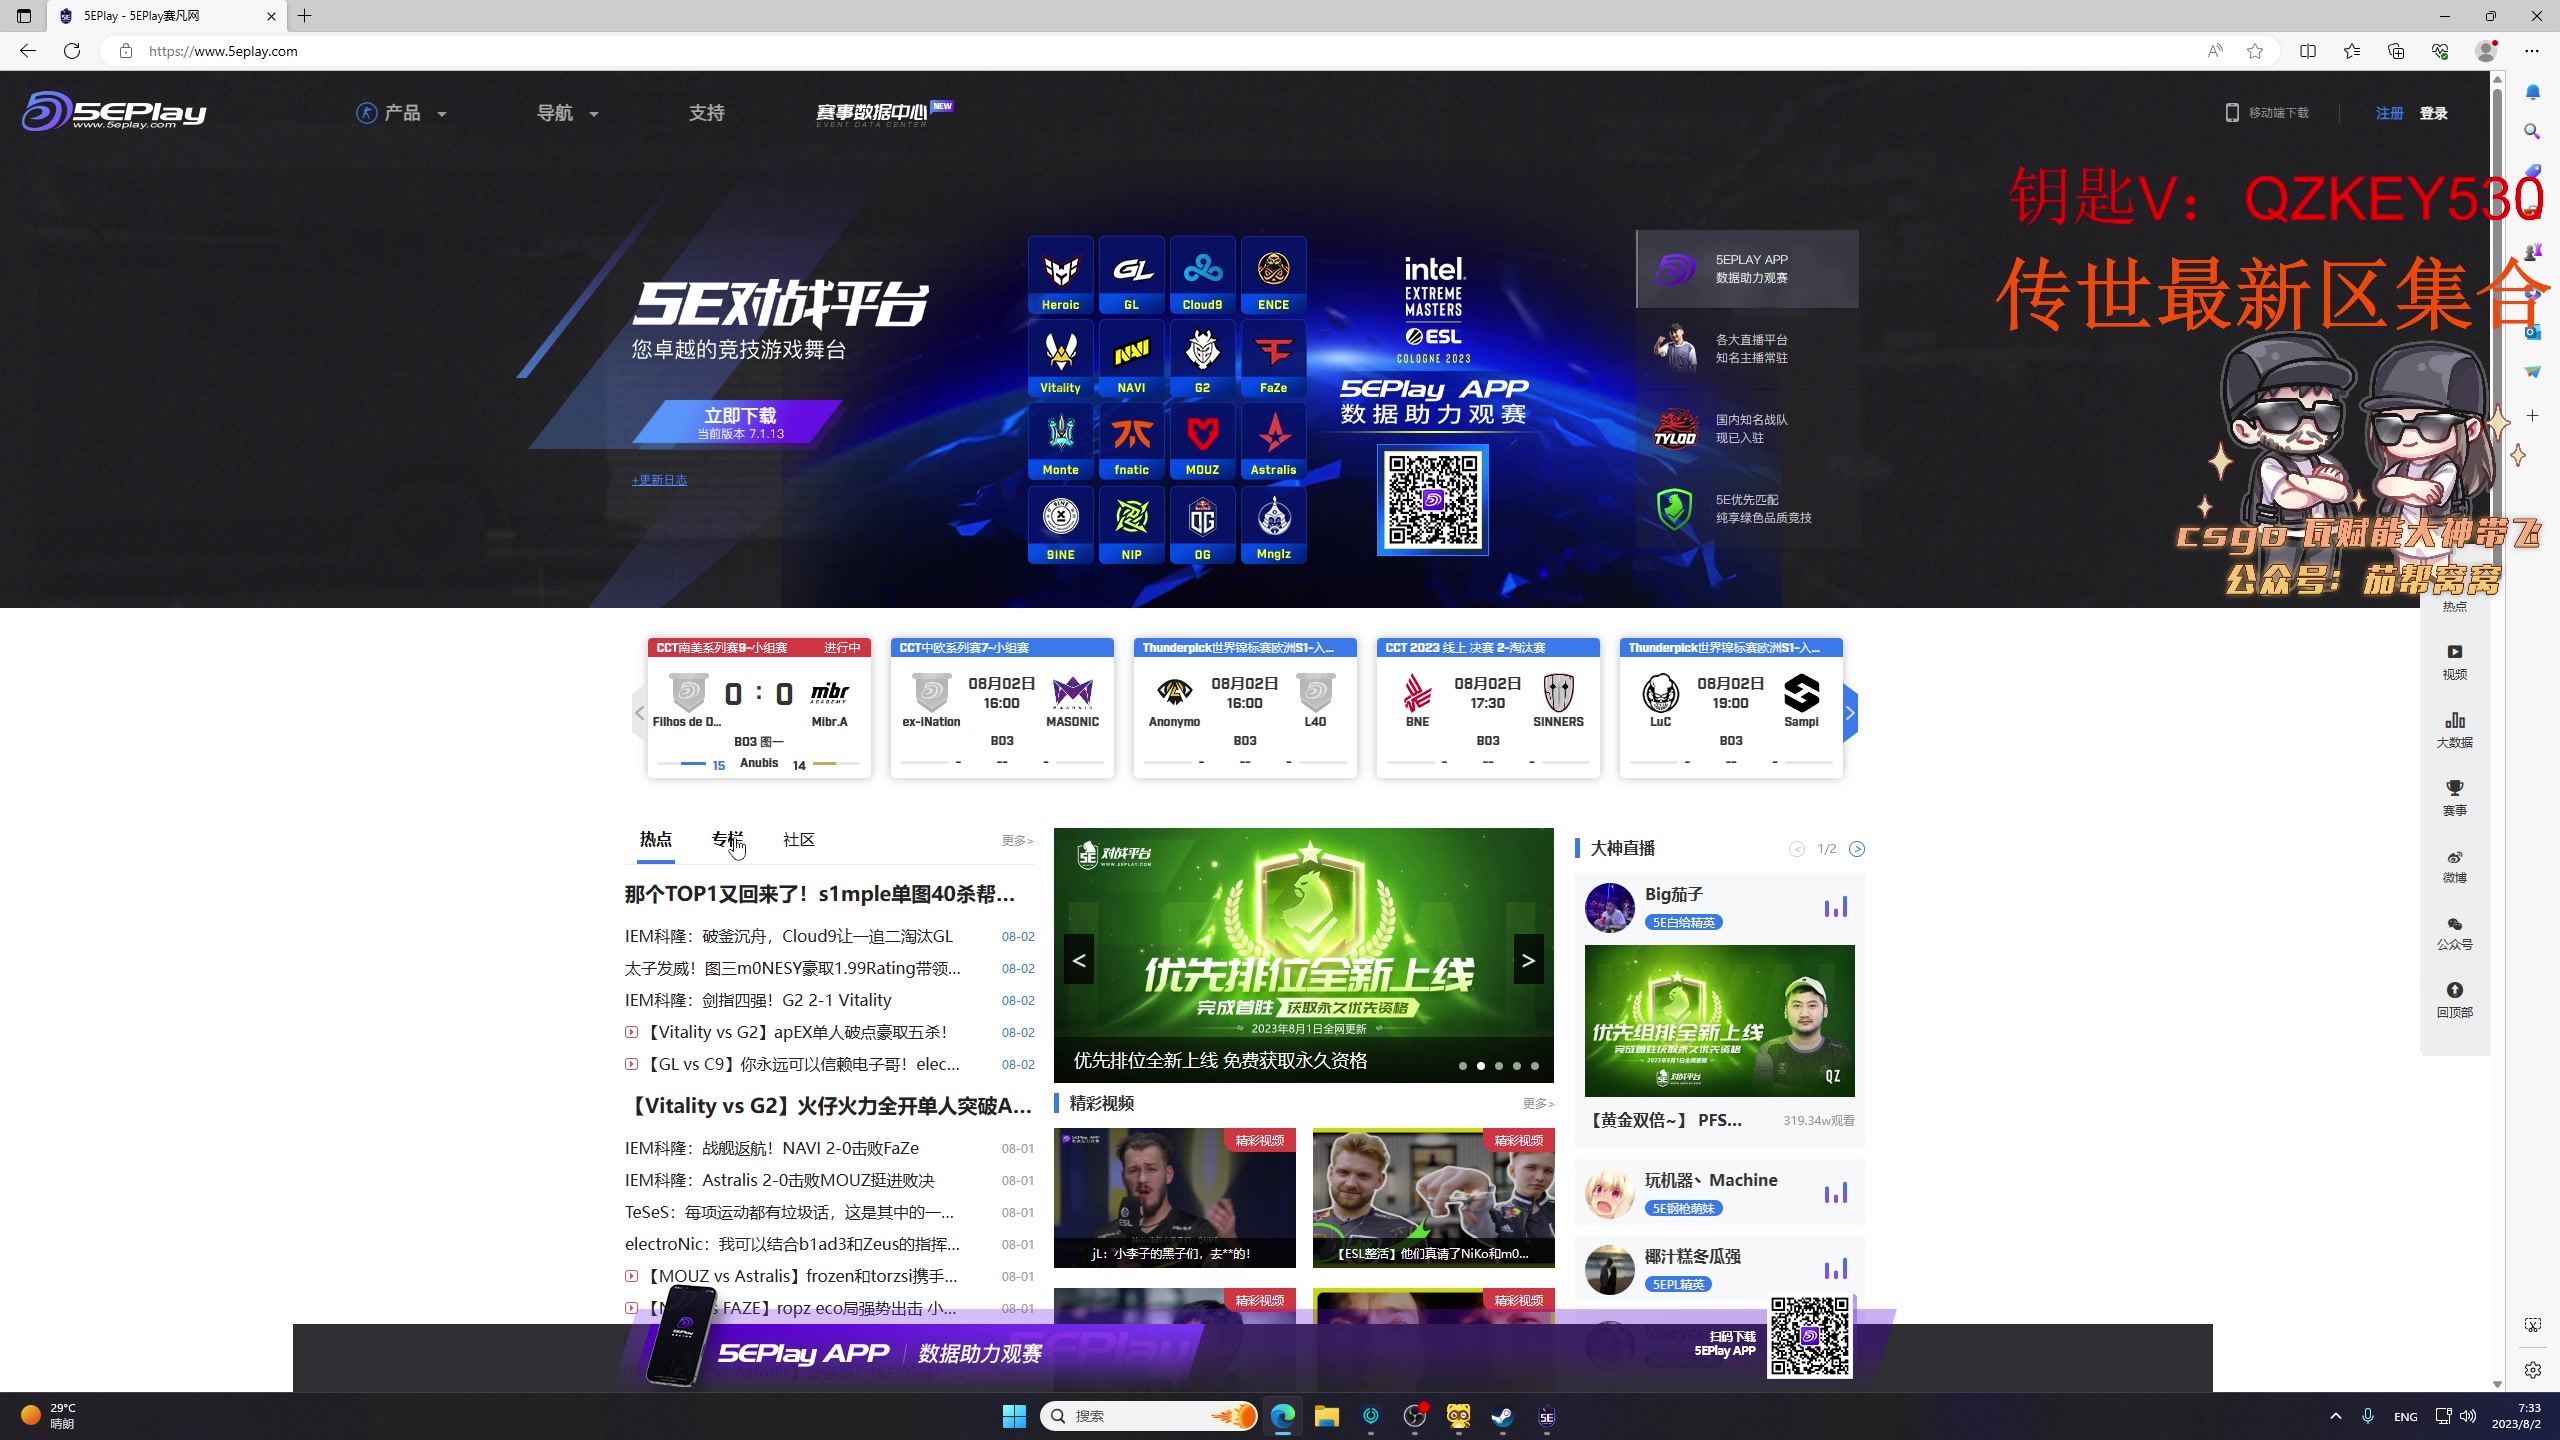This screenshot has height=1440, width=2560.
Task: Switch to the 社区 tab
Action: pos(799,840)
